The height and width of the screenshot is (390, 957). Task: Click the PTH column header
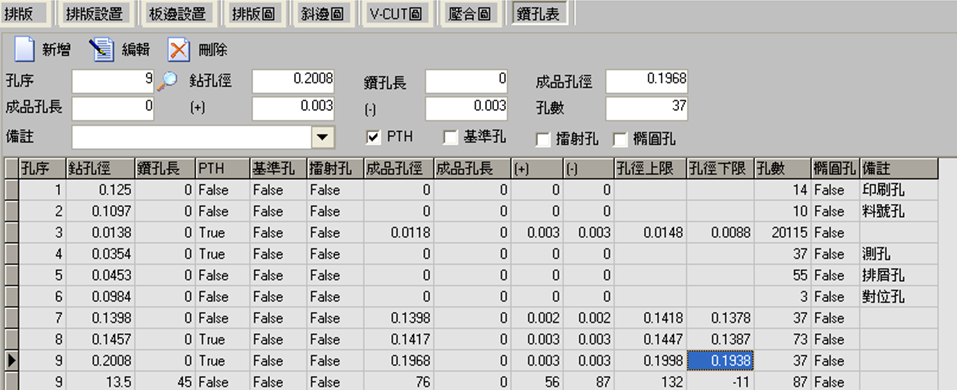coord(222,168)
